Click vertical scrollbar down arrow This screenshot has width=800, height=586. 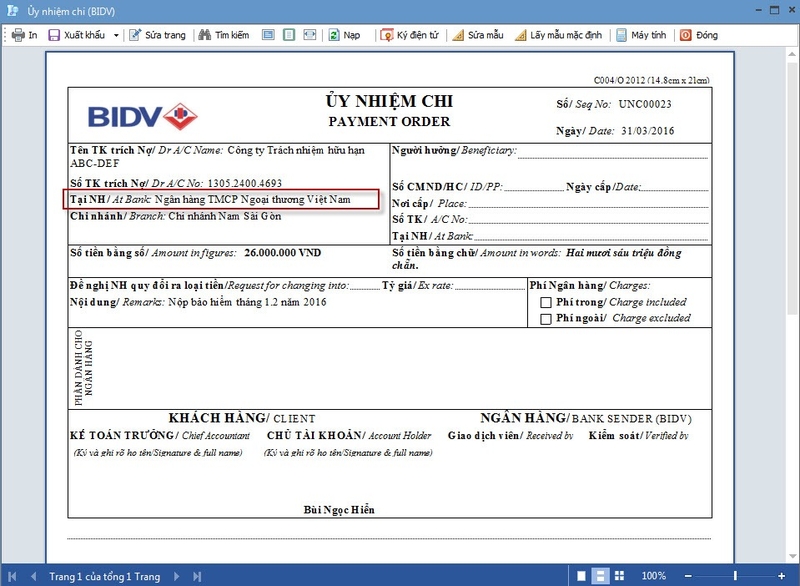(x=792, y=556)
